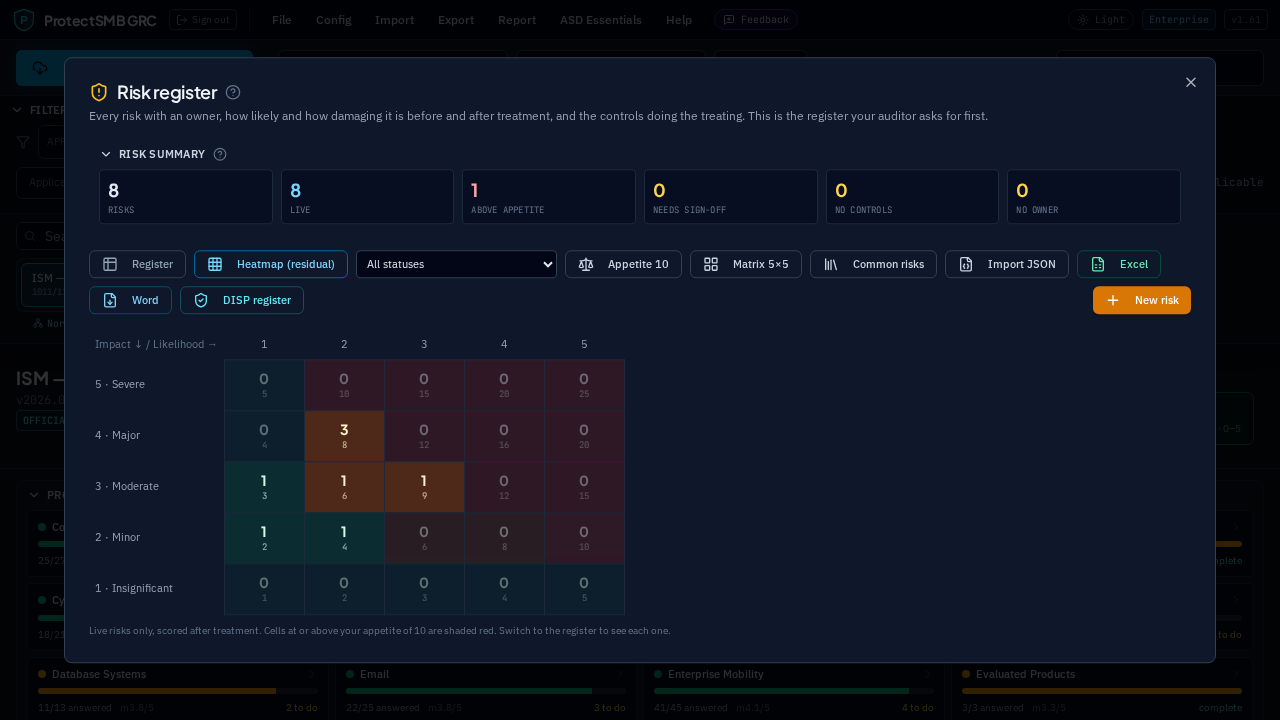Image resolution: width=1280 pixels, height=720 pixels.
Task: Click the help icon beside Risk register title
Action: point(233,92)
